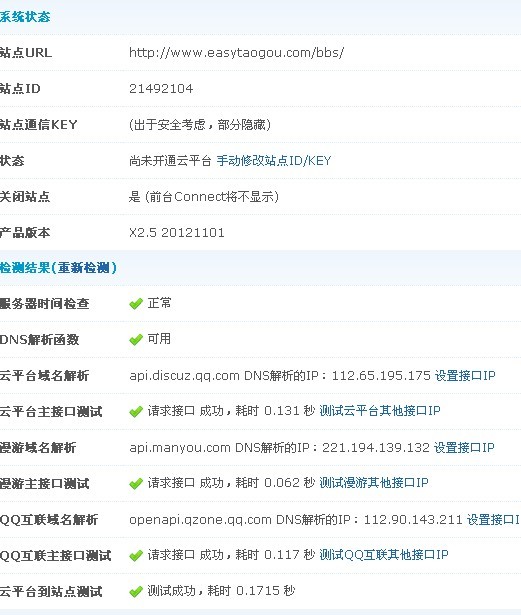Open 手动修改站点ID/KEY link
This screenshot has width=521, height=615.
274,161
